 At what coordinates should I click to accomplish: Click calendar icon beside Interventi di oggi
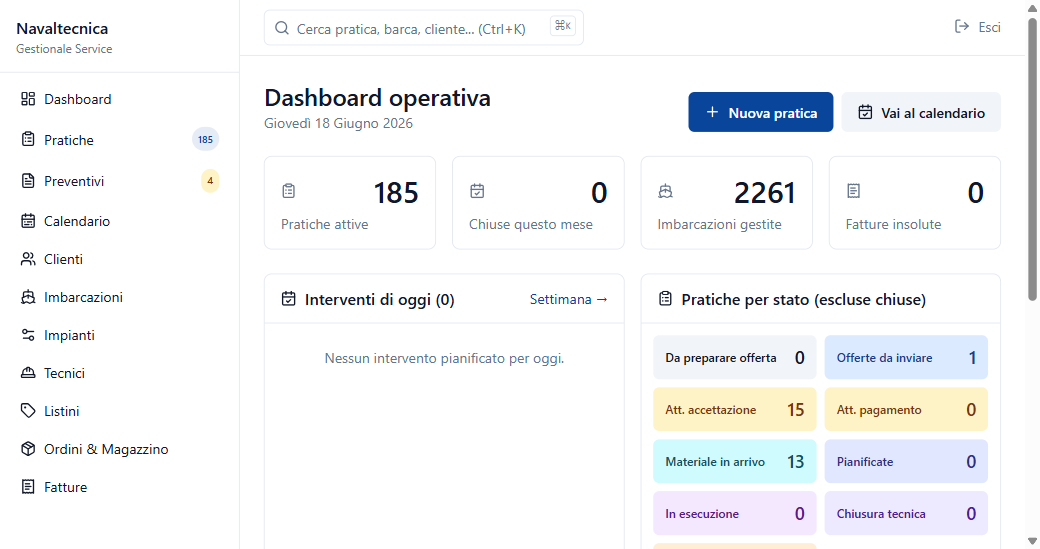coord(289,299)
